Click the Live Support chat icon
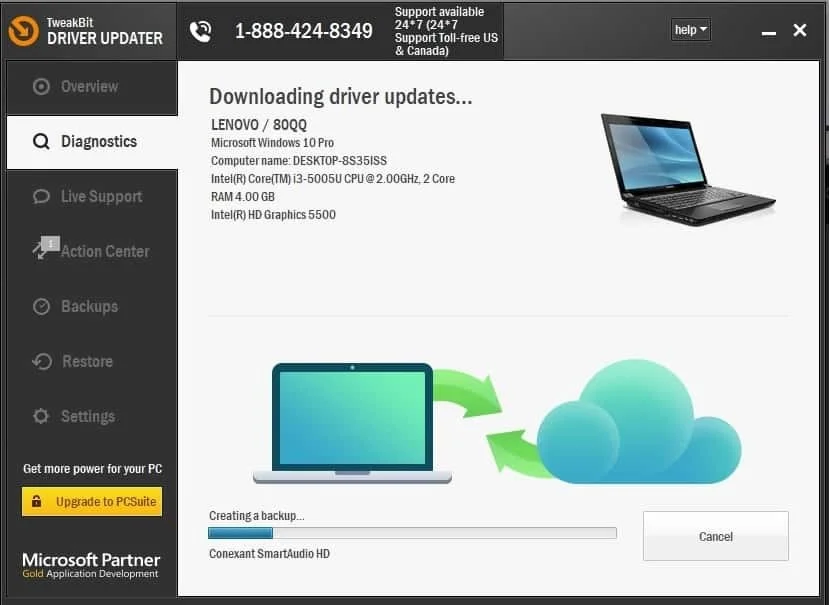Viewport: 829px width, 605px height. 41,197
